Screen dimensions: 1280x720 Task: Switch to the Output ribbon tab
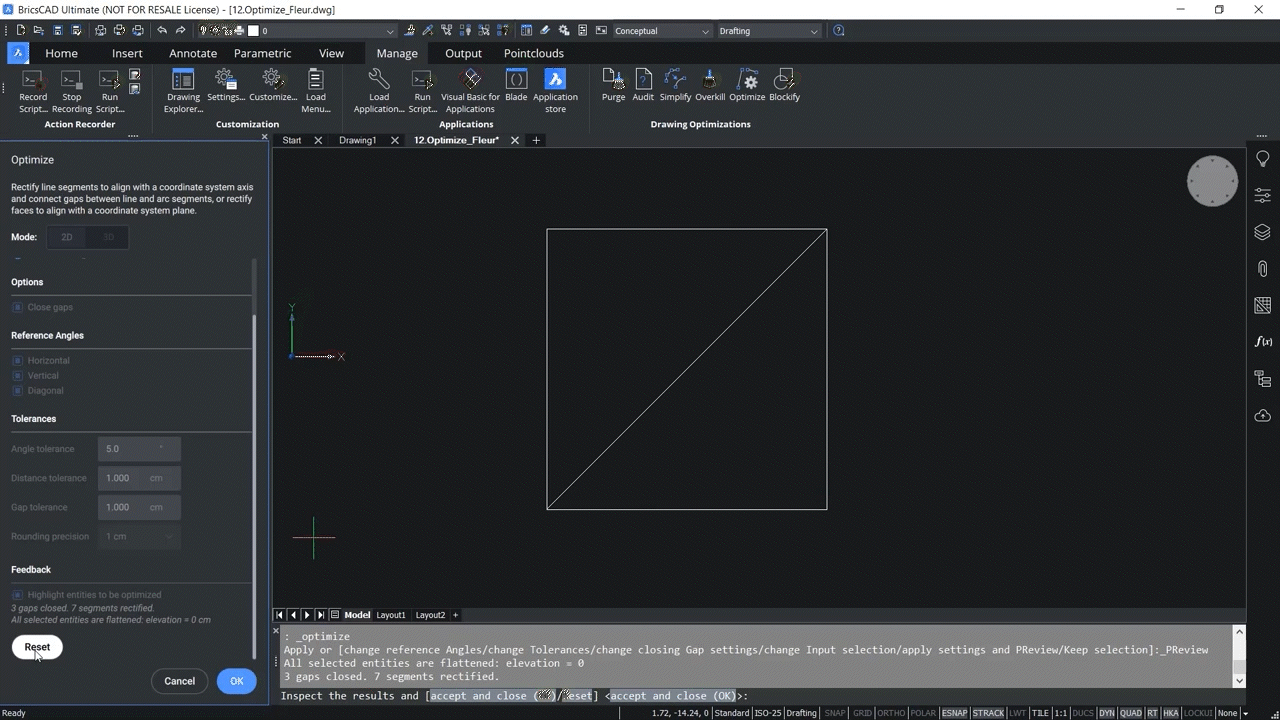click(x=463, y=53)
